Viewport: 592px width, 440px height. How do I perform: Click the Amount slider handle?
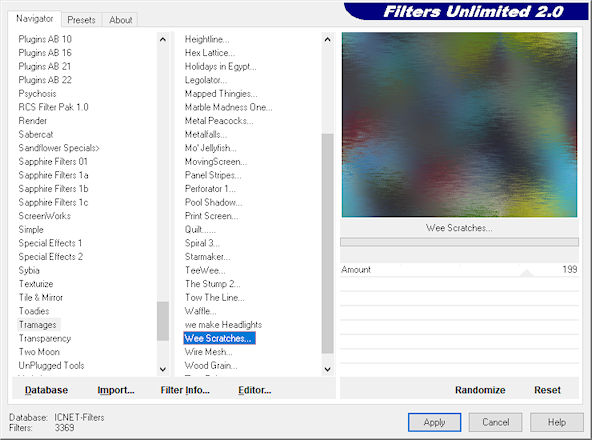(527, 273)
